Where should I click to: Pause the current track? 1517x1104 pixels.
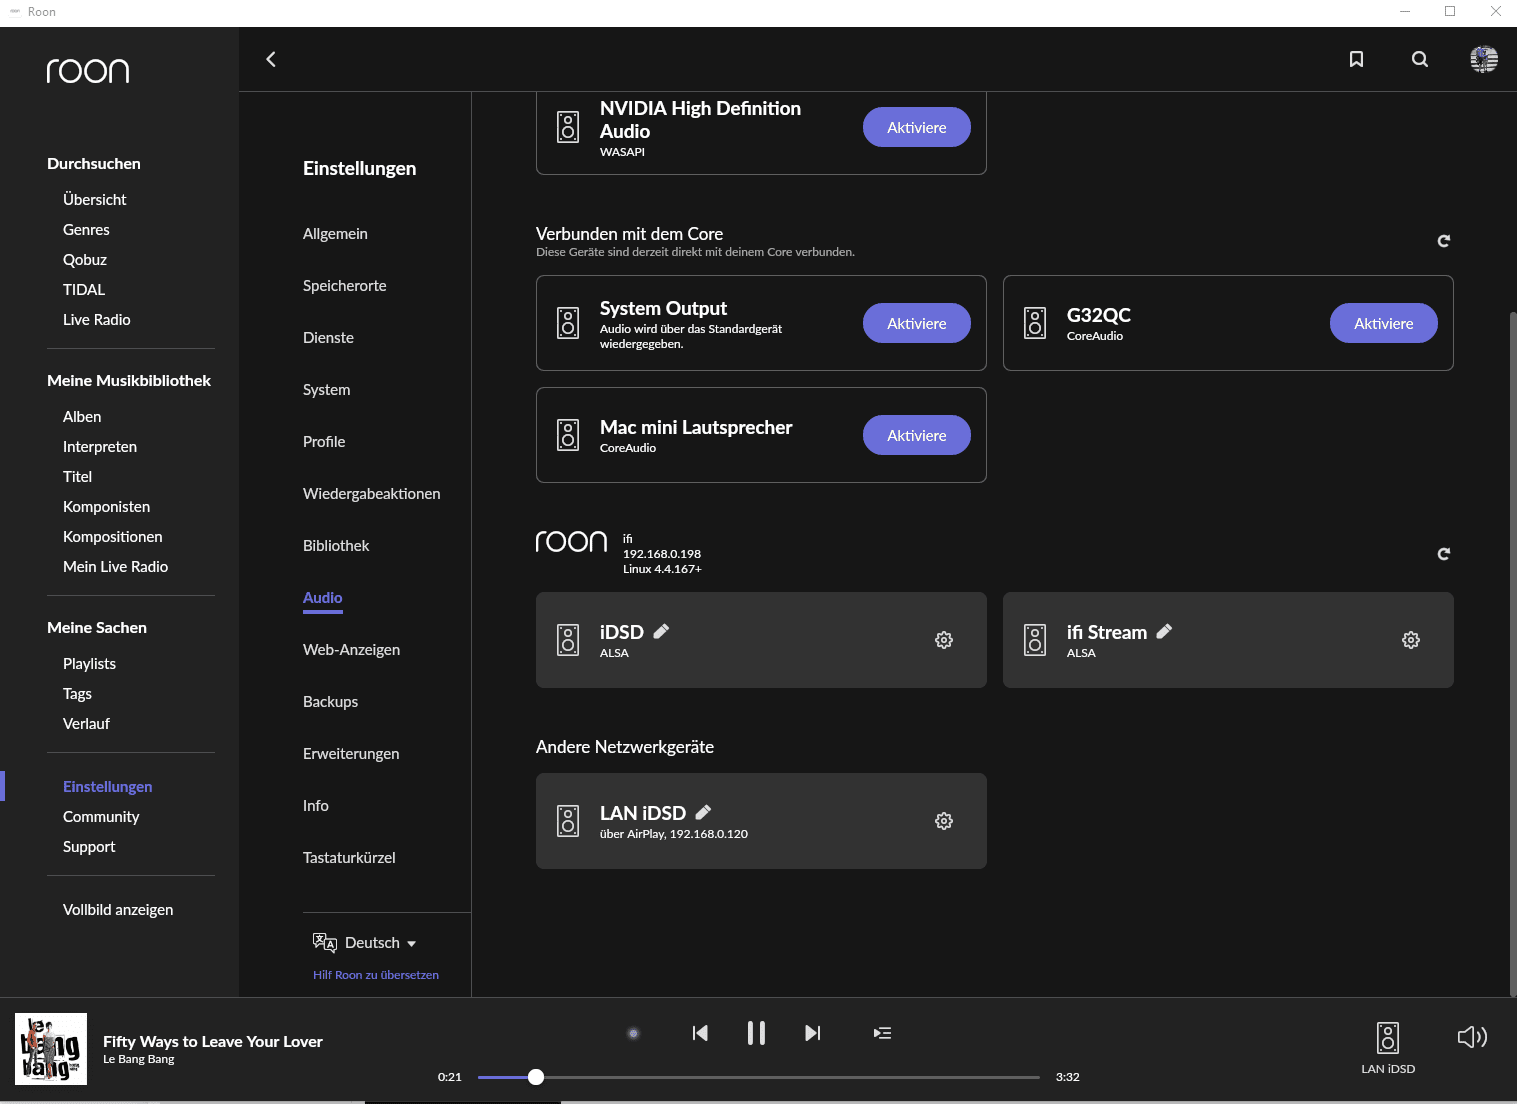756,1033
